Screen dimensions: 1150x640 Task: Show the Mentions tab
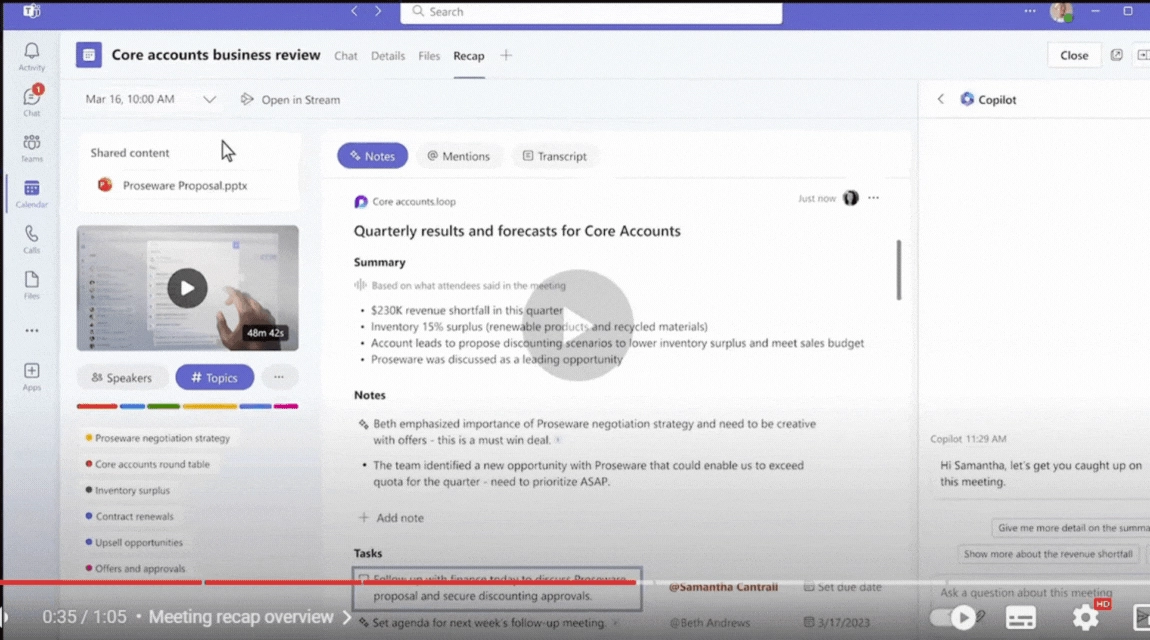(458, 155)
